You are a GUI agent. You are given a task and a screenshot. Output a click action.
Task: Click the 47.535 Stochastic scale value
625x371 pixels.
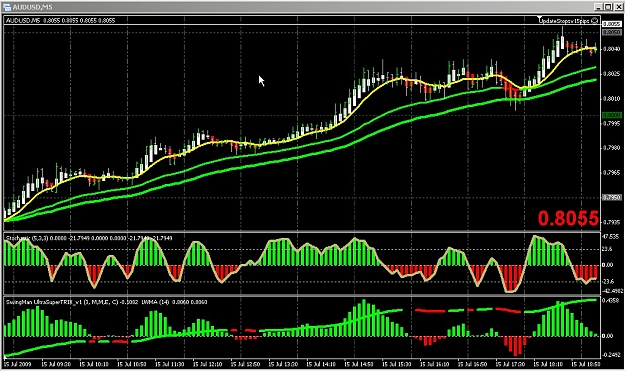click(x=611, y=237)
